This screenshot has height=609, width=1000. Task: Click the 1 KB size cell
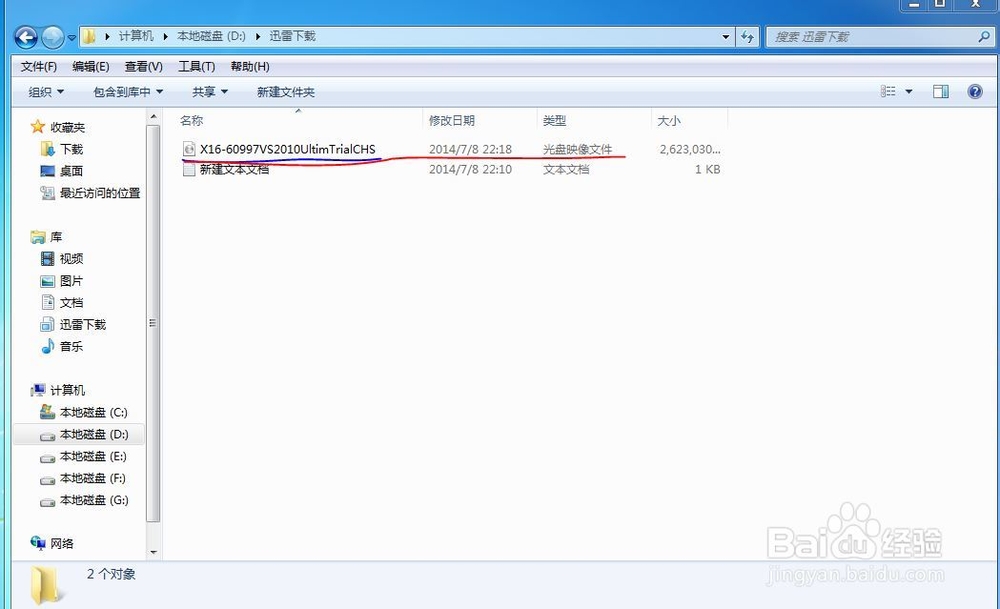point(707,169)
